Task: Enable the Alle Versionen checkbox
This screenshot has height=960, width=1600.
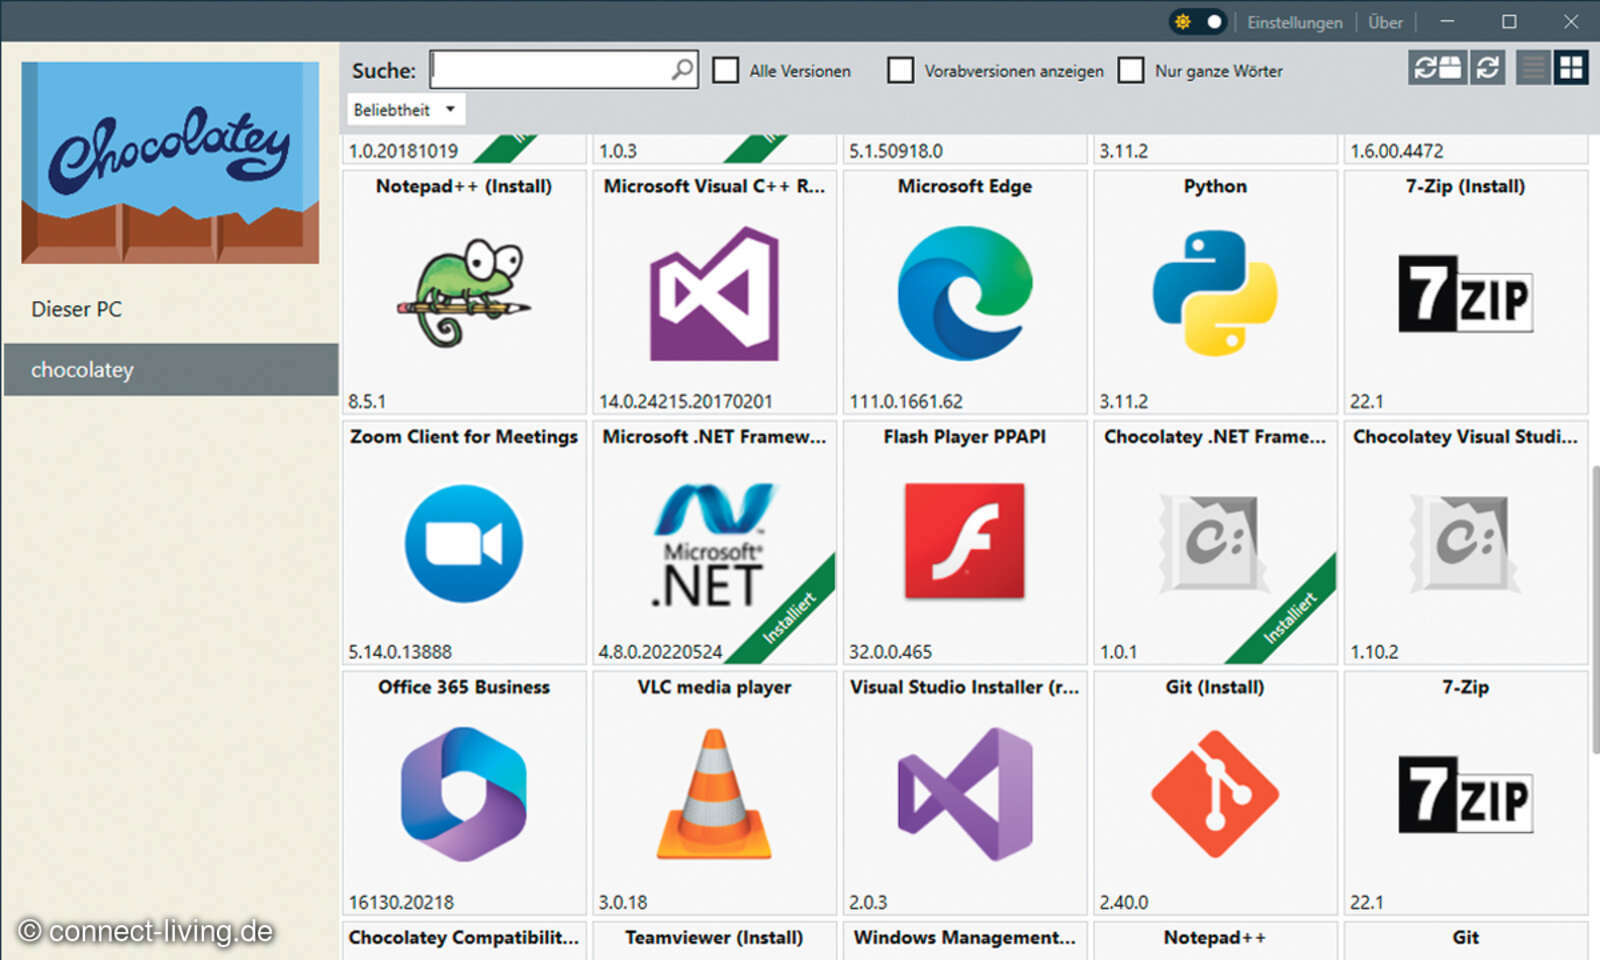Action: [x=725, y=70]
